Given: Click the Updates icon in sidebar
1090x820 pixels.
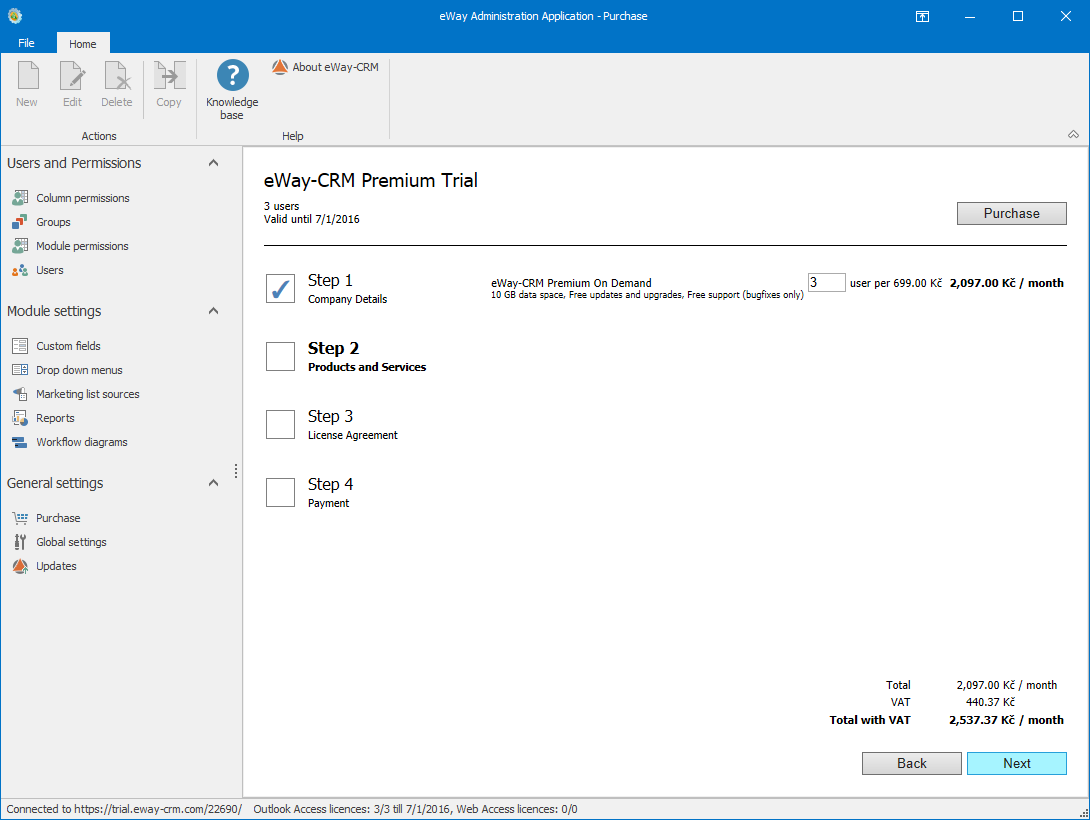Looking at the screenshot, I should tap(20, 566).
